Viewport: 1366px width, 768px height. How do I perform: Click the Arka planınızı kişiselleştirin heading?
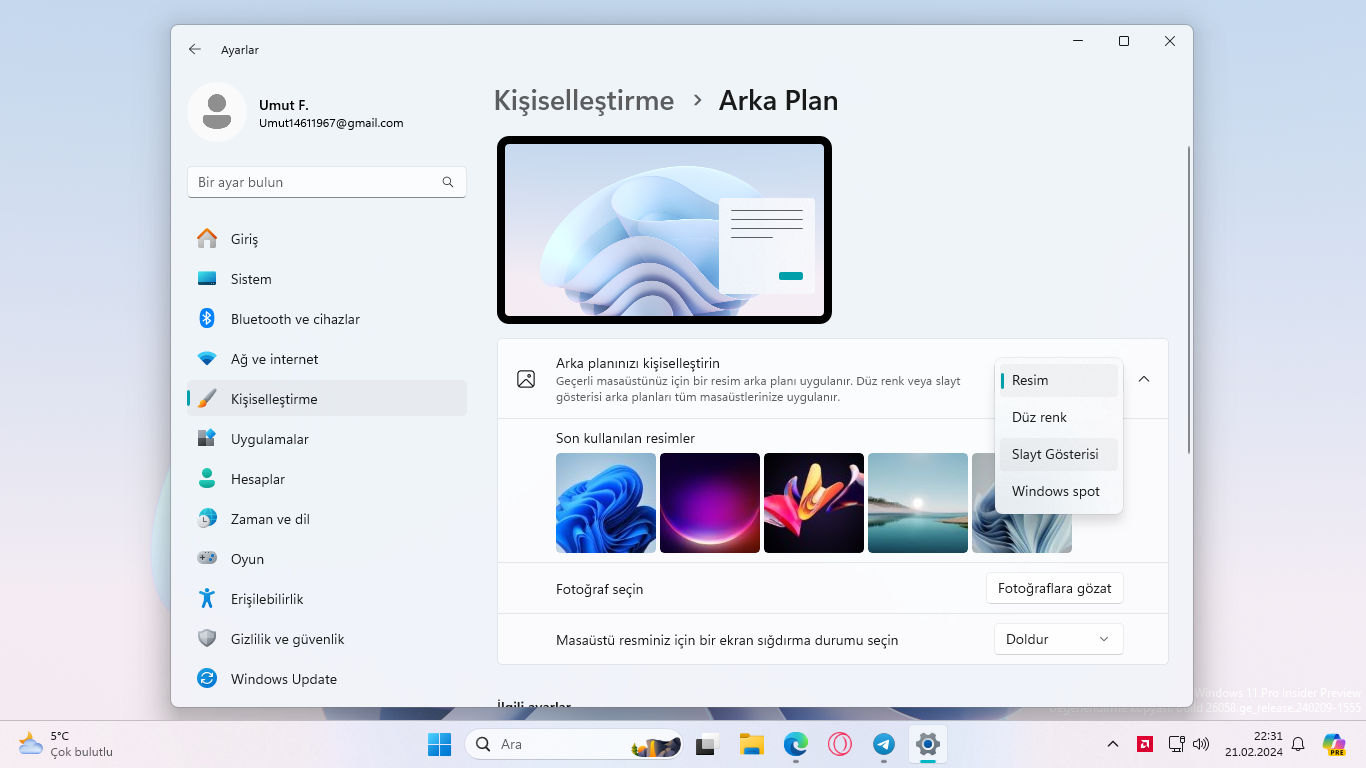pos(638,363)
